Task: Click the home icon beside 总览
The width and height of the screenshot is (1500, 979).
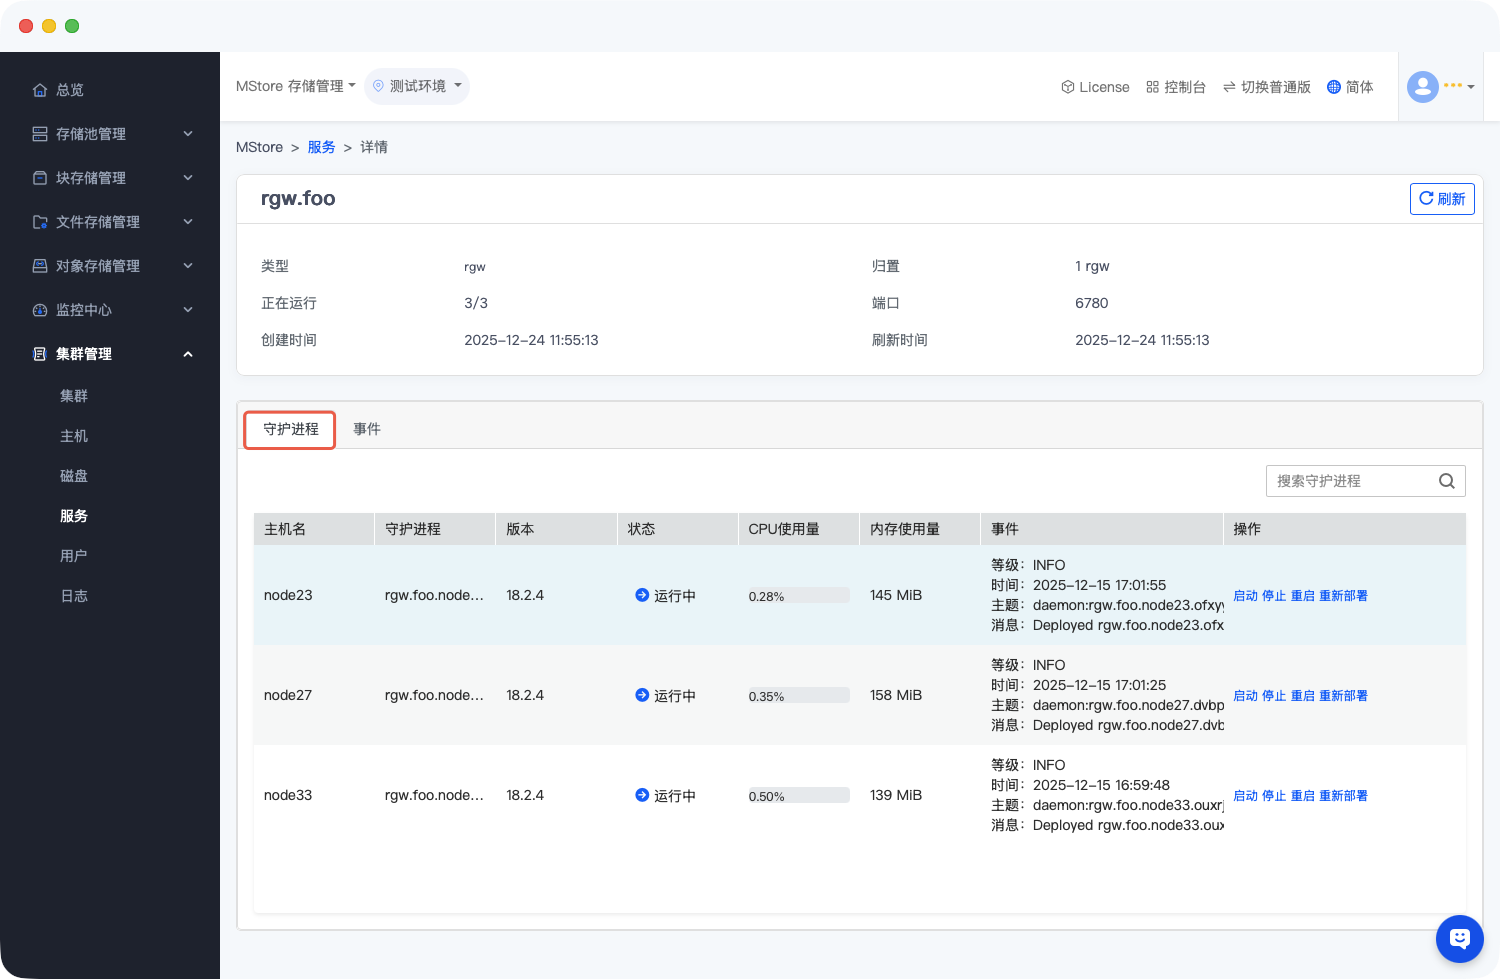Action: pyautogui.click(x=40, y=90)
